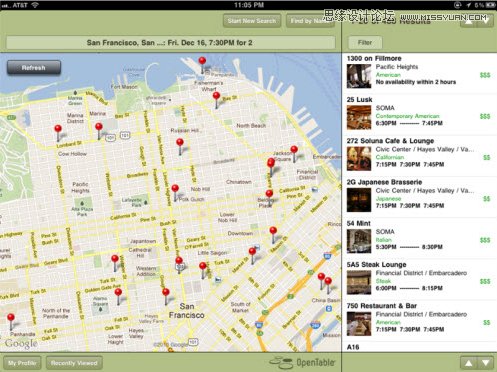Click the Japanese cuisine label

point(388,199)
